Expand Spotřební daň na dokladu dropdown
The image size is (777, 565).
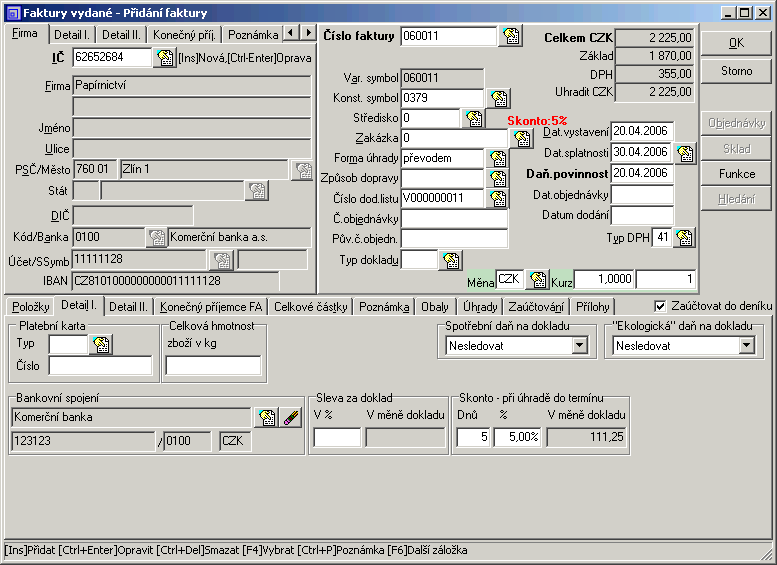pos(579,345)
